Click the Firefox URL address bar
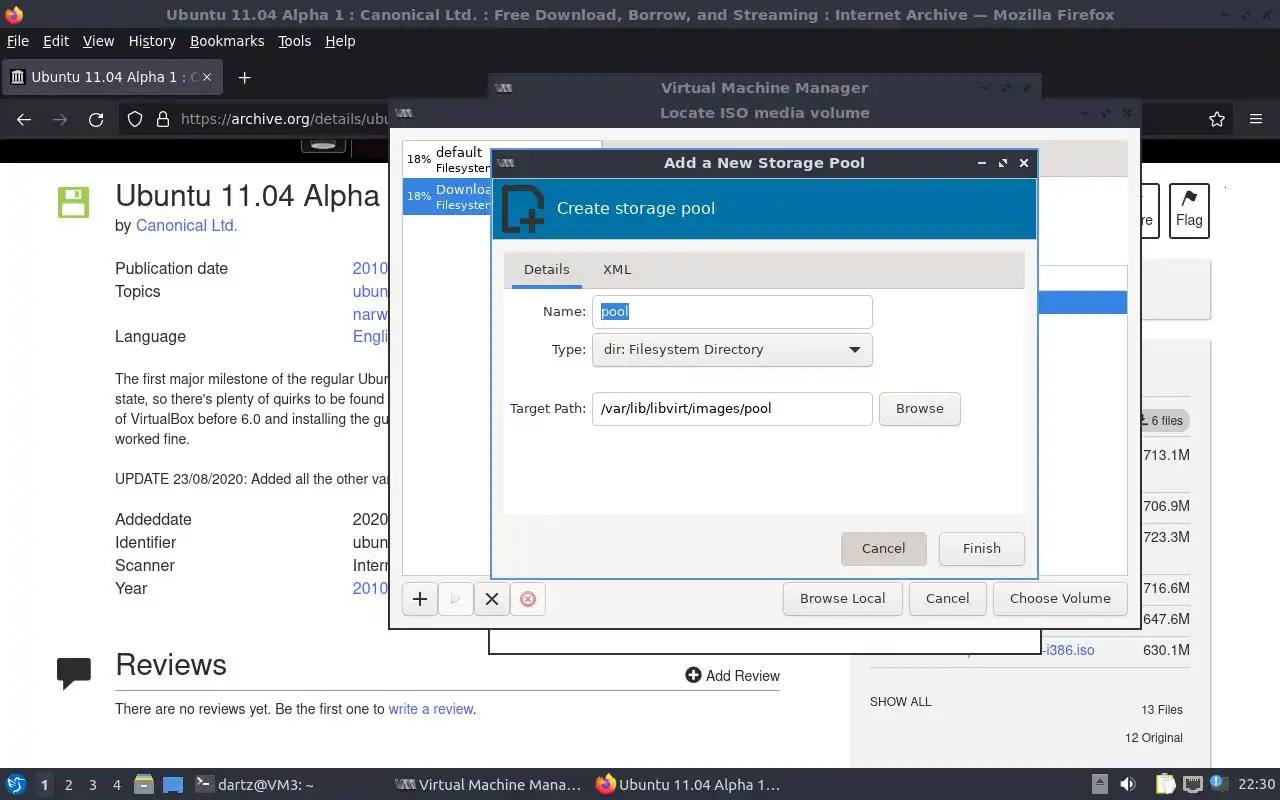 (285, 119)
